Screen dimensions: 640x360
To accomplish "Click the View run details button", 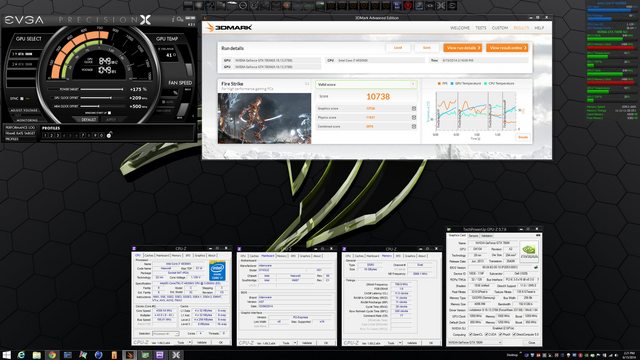I will 462,48.
